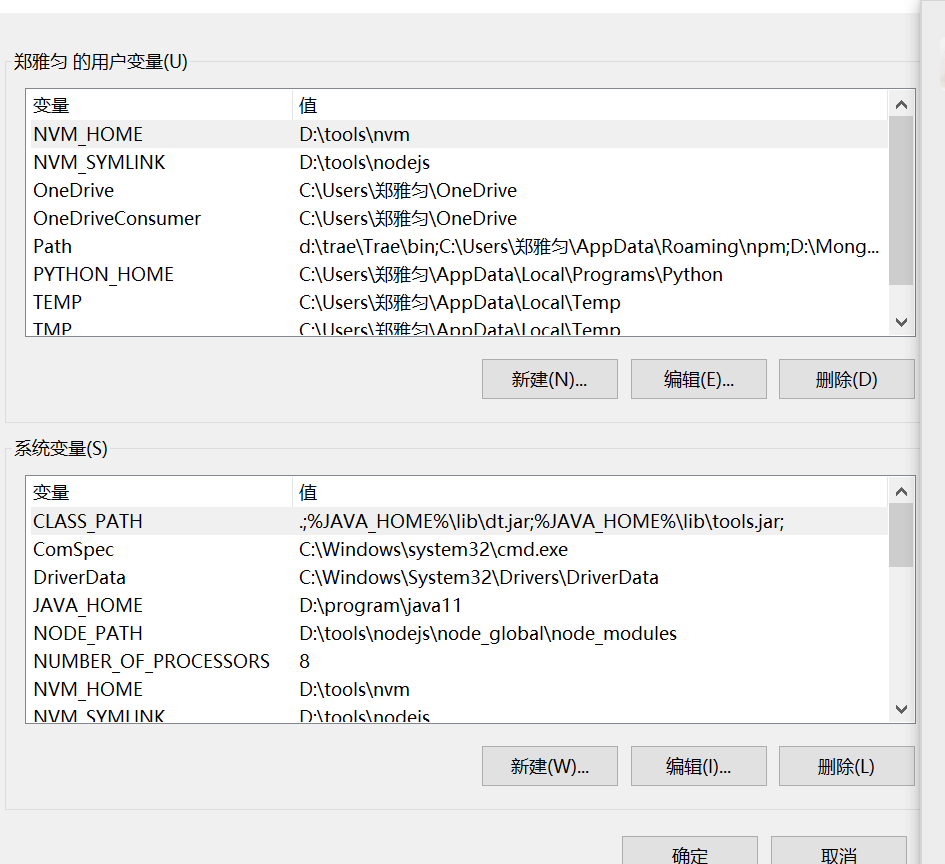Screen dimensions: 945x864
Task: Select the JAVA_HOME system variable
Action: (x=150, y=605)
